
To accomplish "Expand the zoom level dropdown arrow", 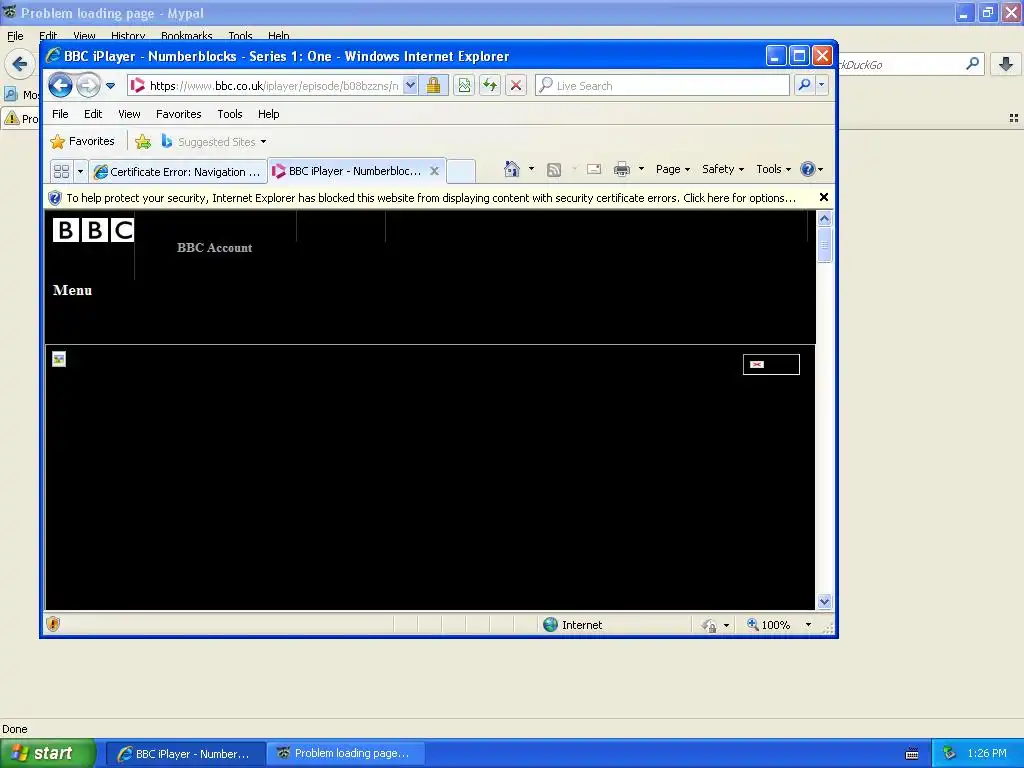I will tap(808, 625).
